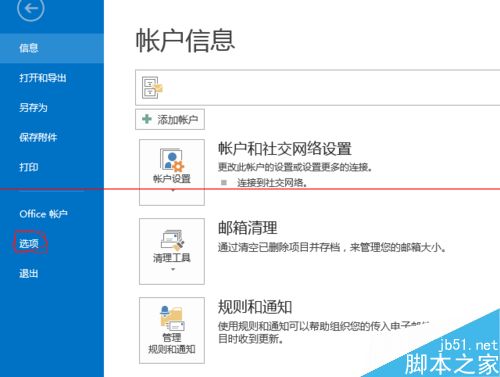
Task: Open 管理规则和通知 button
Action: 172,330
